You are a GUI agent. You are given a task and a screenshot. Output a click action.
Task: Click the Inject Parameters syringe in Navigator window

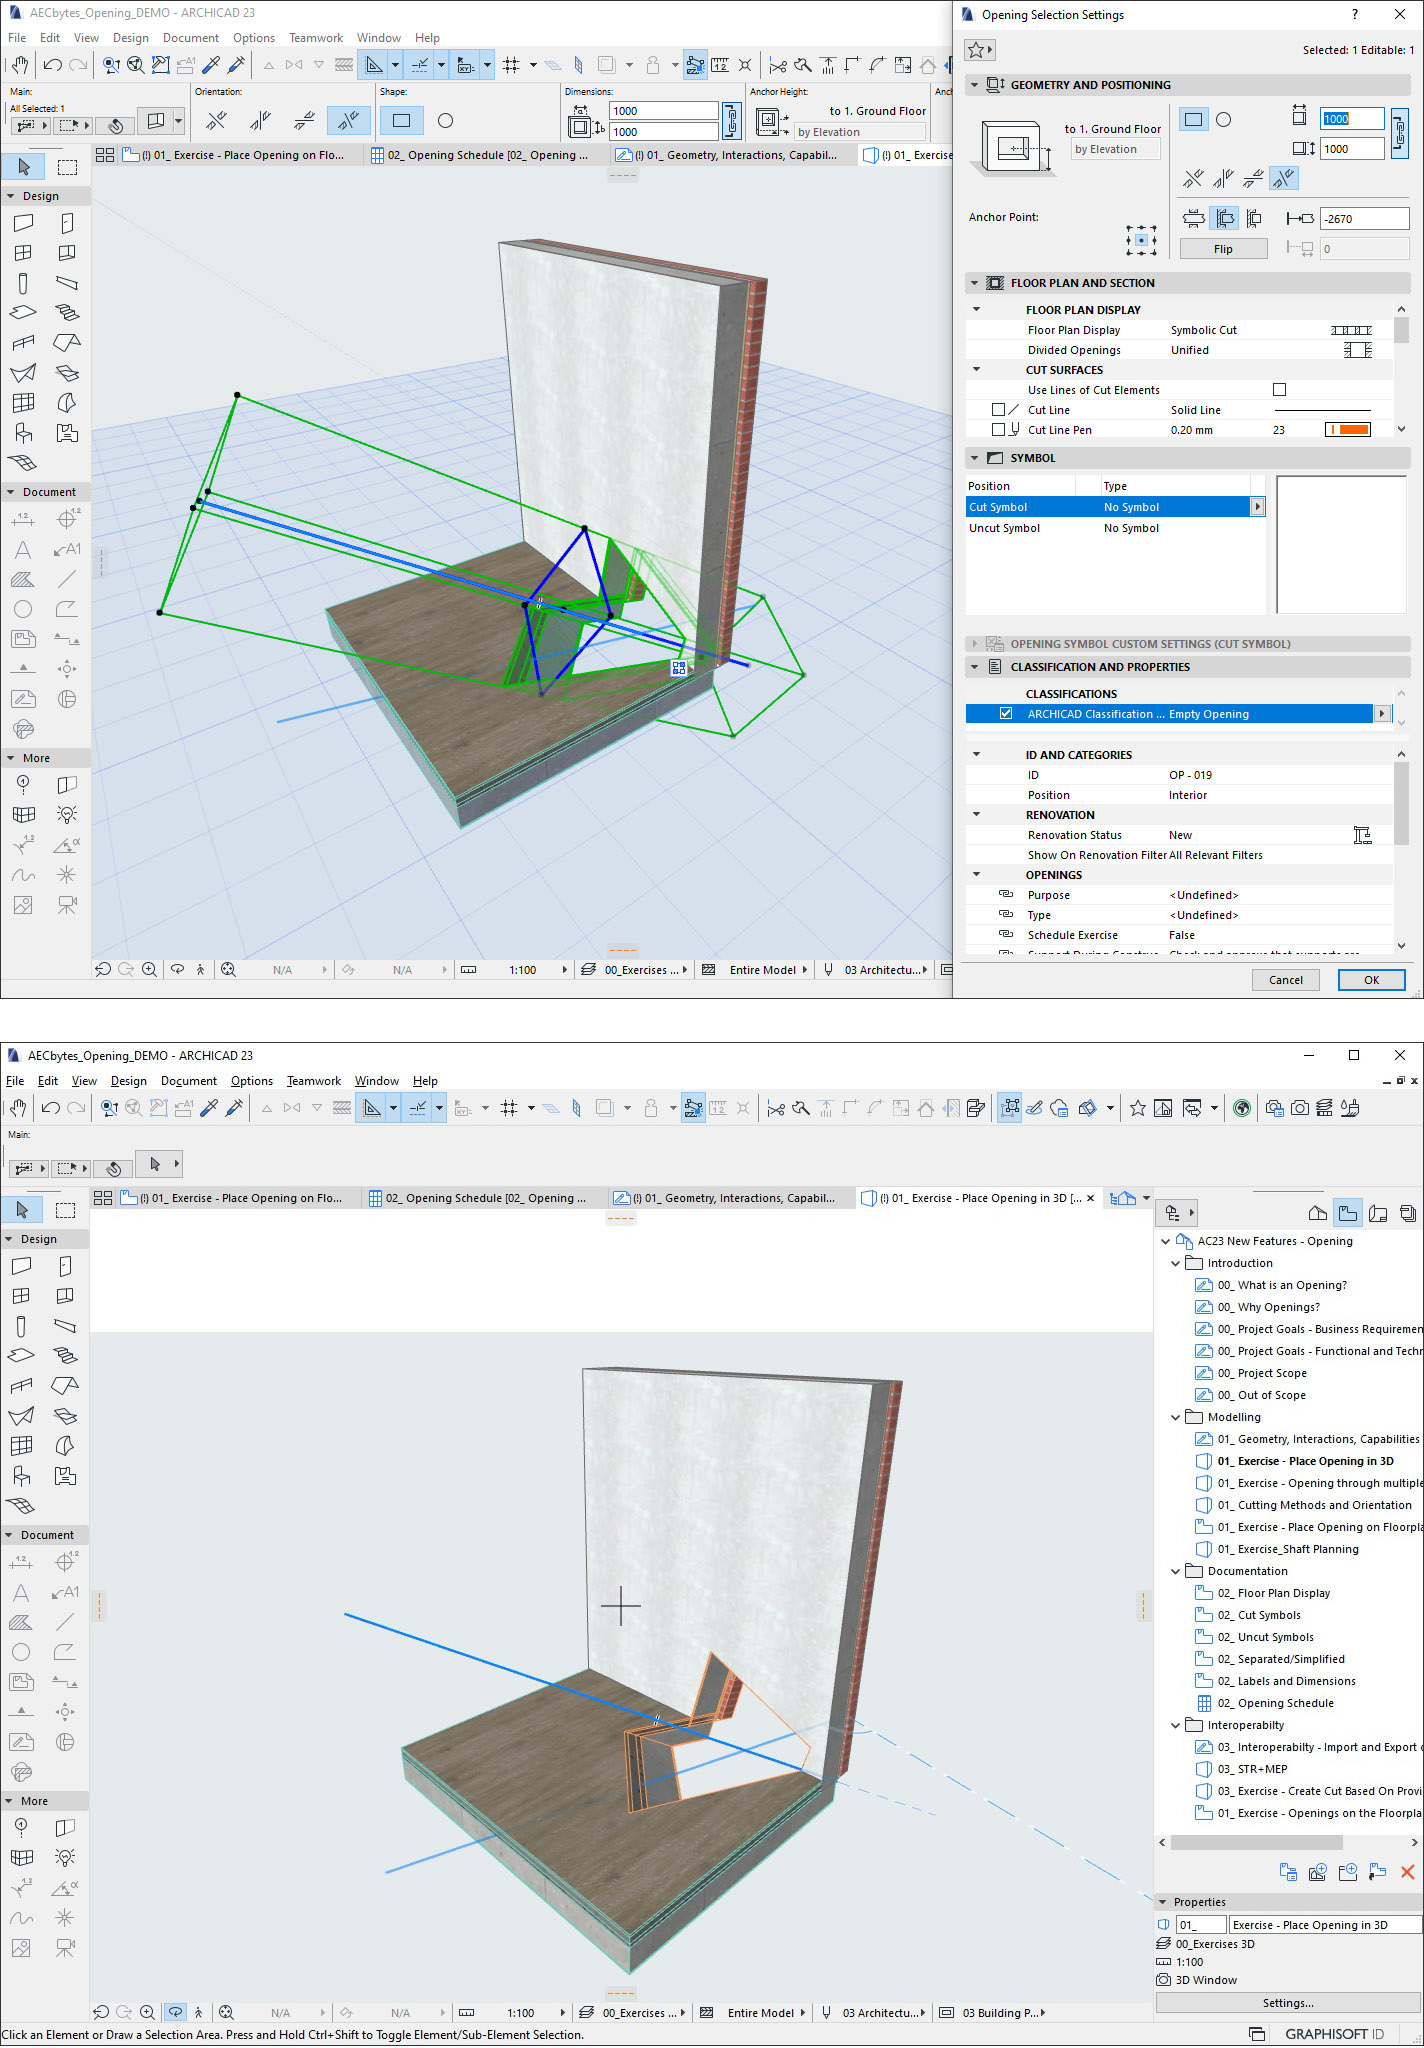(235, 1108)
